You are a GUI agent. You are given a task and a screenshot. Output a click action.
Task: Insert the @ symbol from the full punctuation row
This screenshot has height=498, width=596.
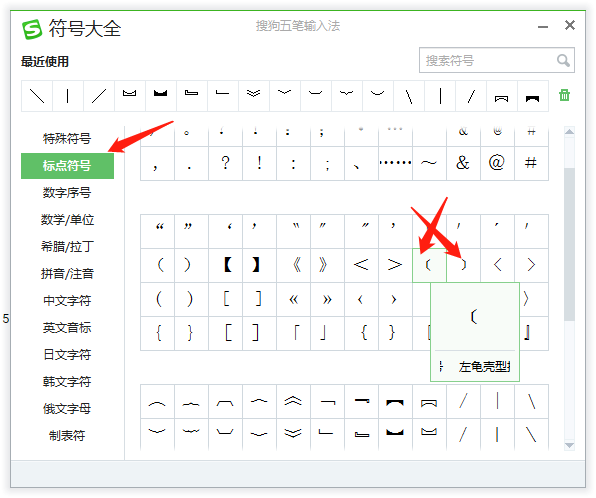[497, 163]
